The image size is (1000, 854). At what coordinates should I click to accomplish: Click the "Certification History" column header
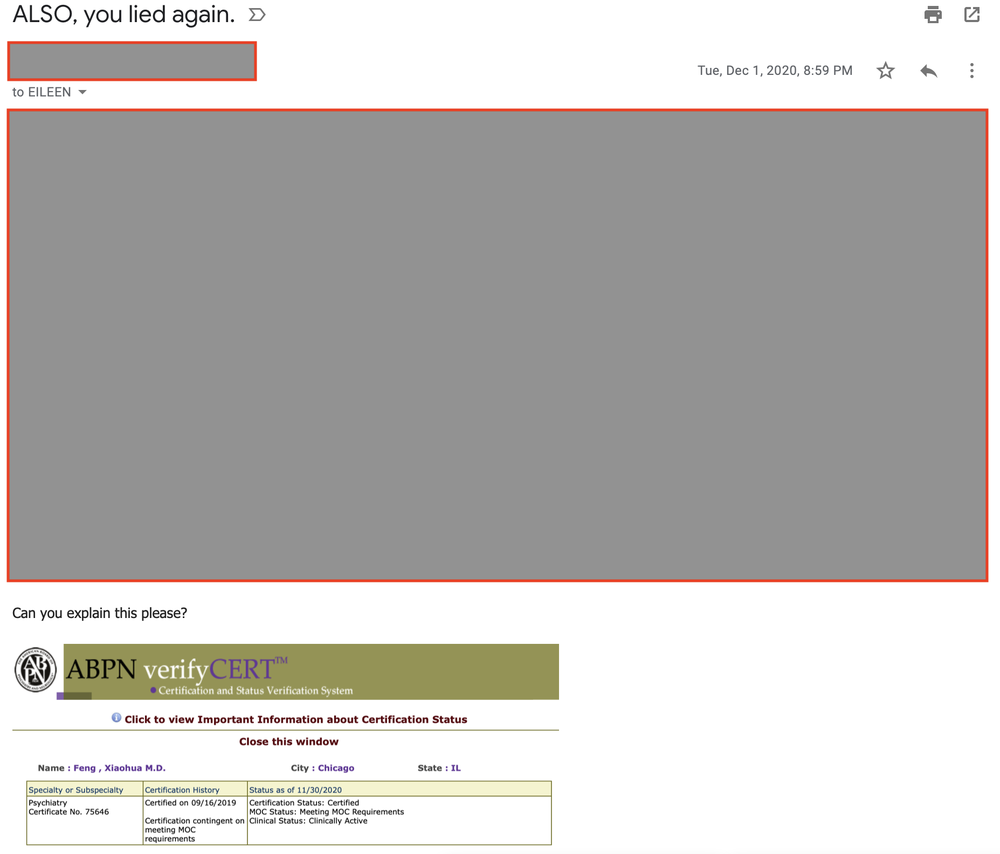tap(182, 790)
